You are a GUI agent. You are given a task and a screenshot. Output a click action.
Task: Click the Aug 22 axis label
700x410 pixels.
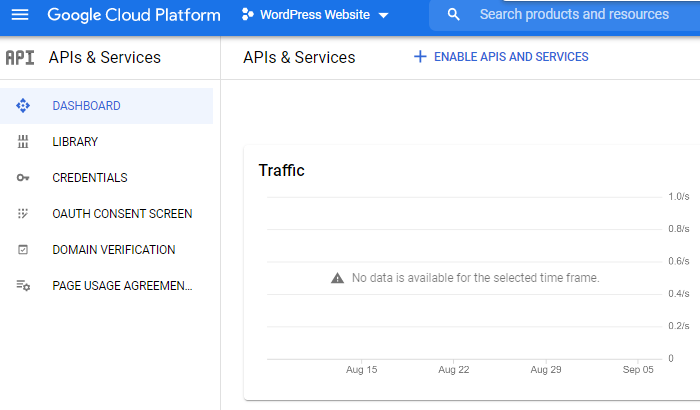coord(454,370)
